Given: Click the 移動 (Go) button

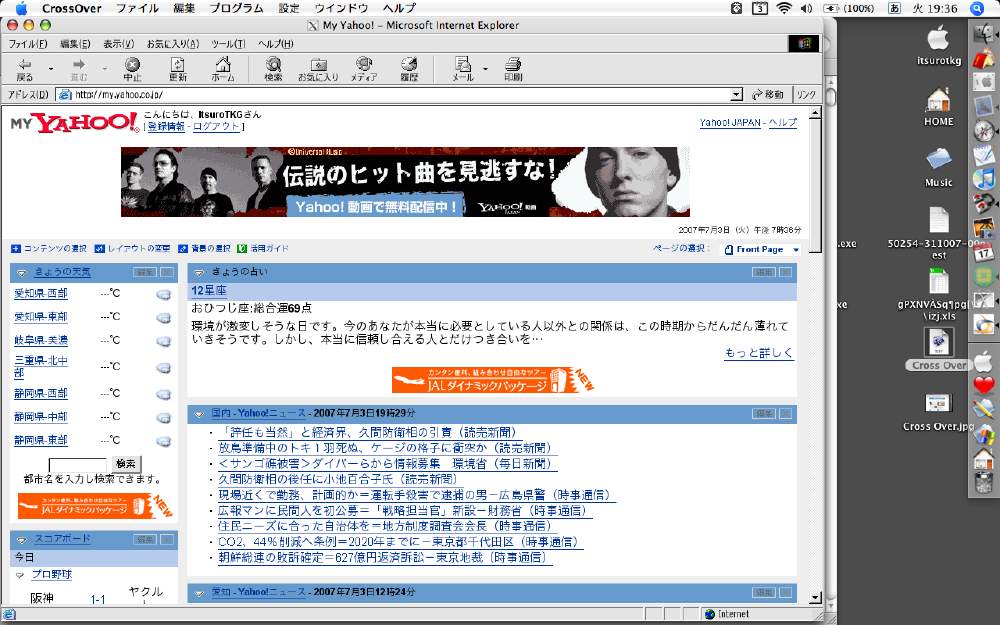Looking at the screenshot, I should point(767,95).
